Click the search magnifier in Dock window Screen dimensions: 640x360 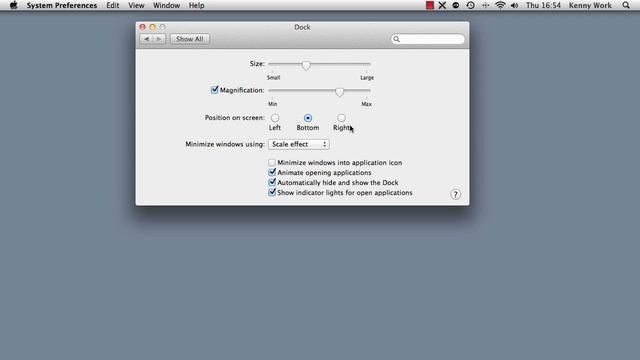[396, 39]
